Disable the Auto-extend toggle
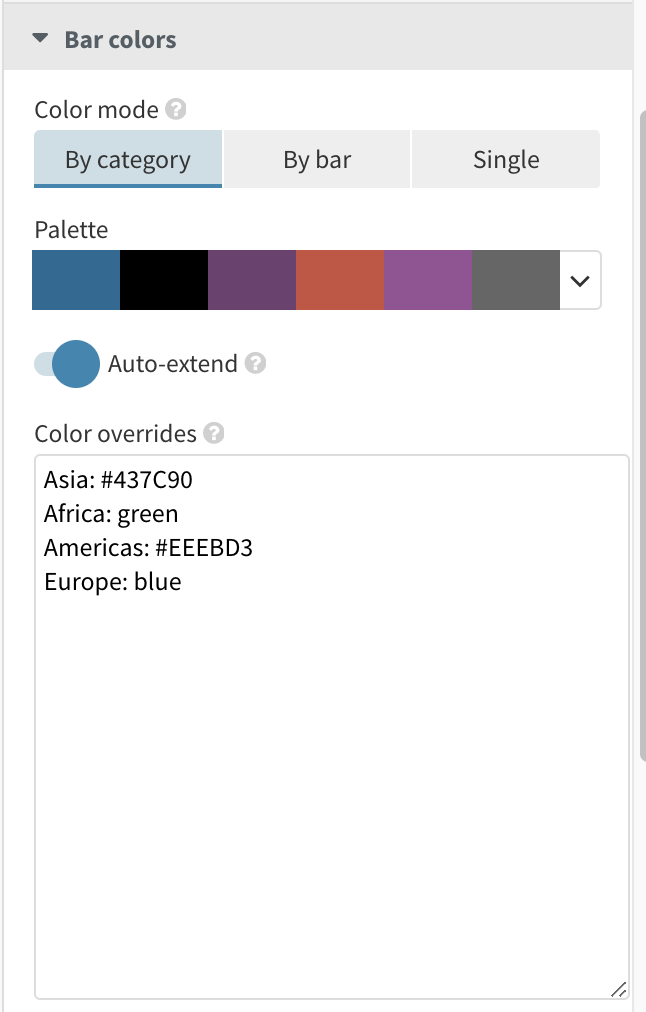This screenshot has width=646, height=1012. pyautogui.click(x=65, y=364)
